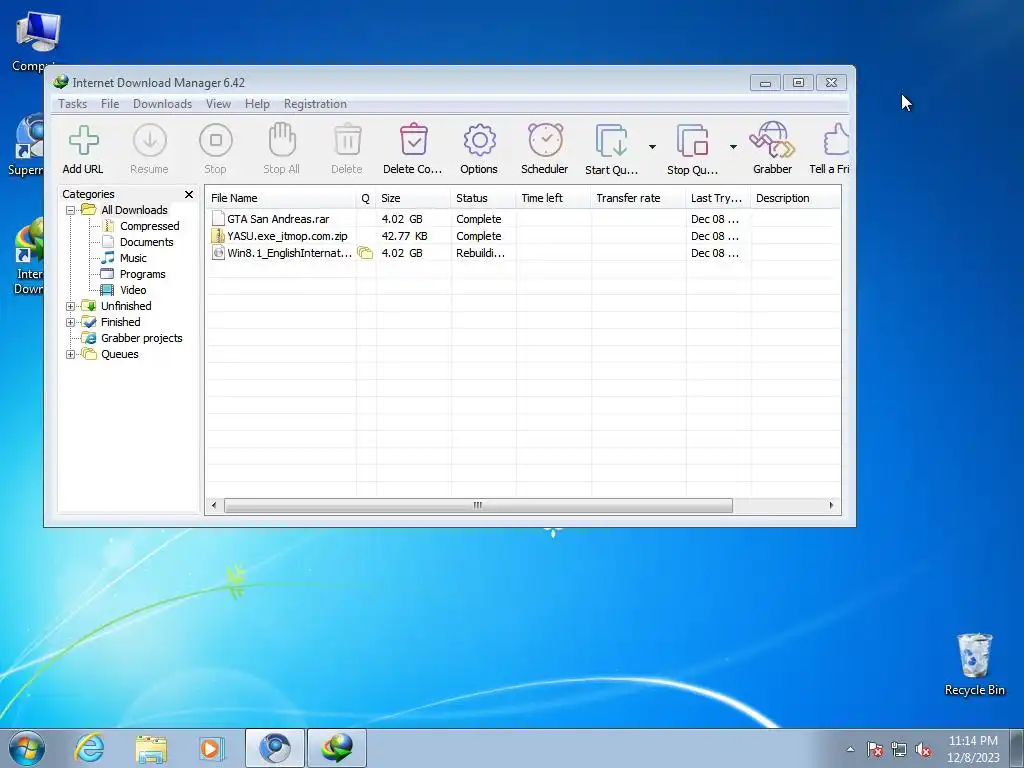Expand the Finished category node
Image resolution: width=1024 pixels, height=768 pixels.
coord(71,322)
